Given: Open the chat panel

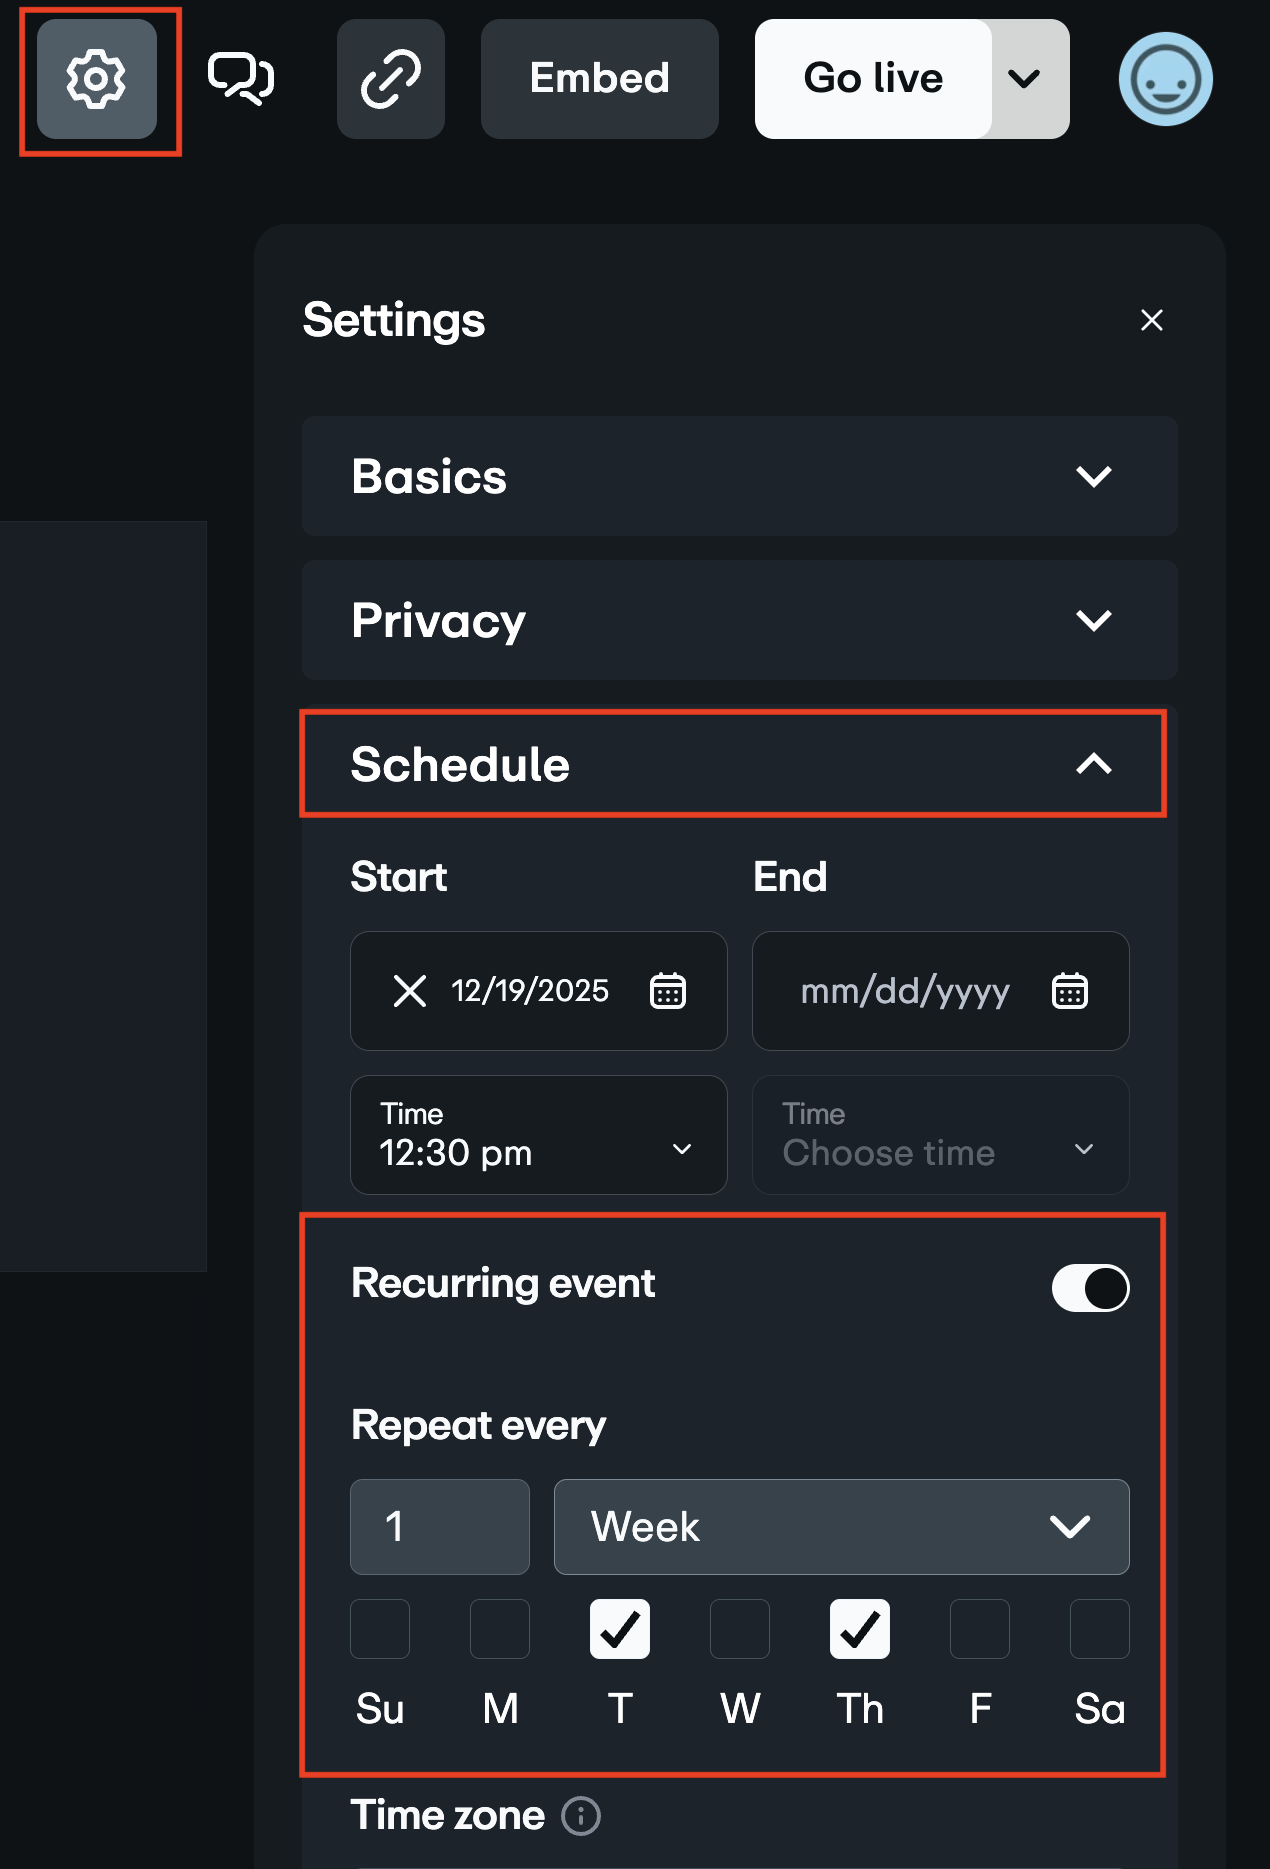Looking at the screenshot, I should [241, 76].
